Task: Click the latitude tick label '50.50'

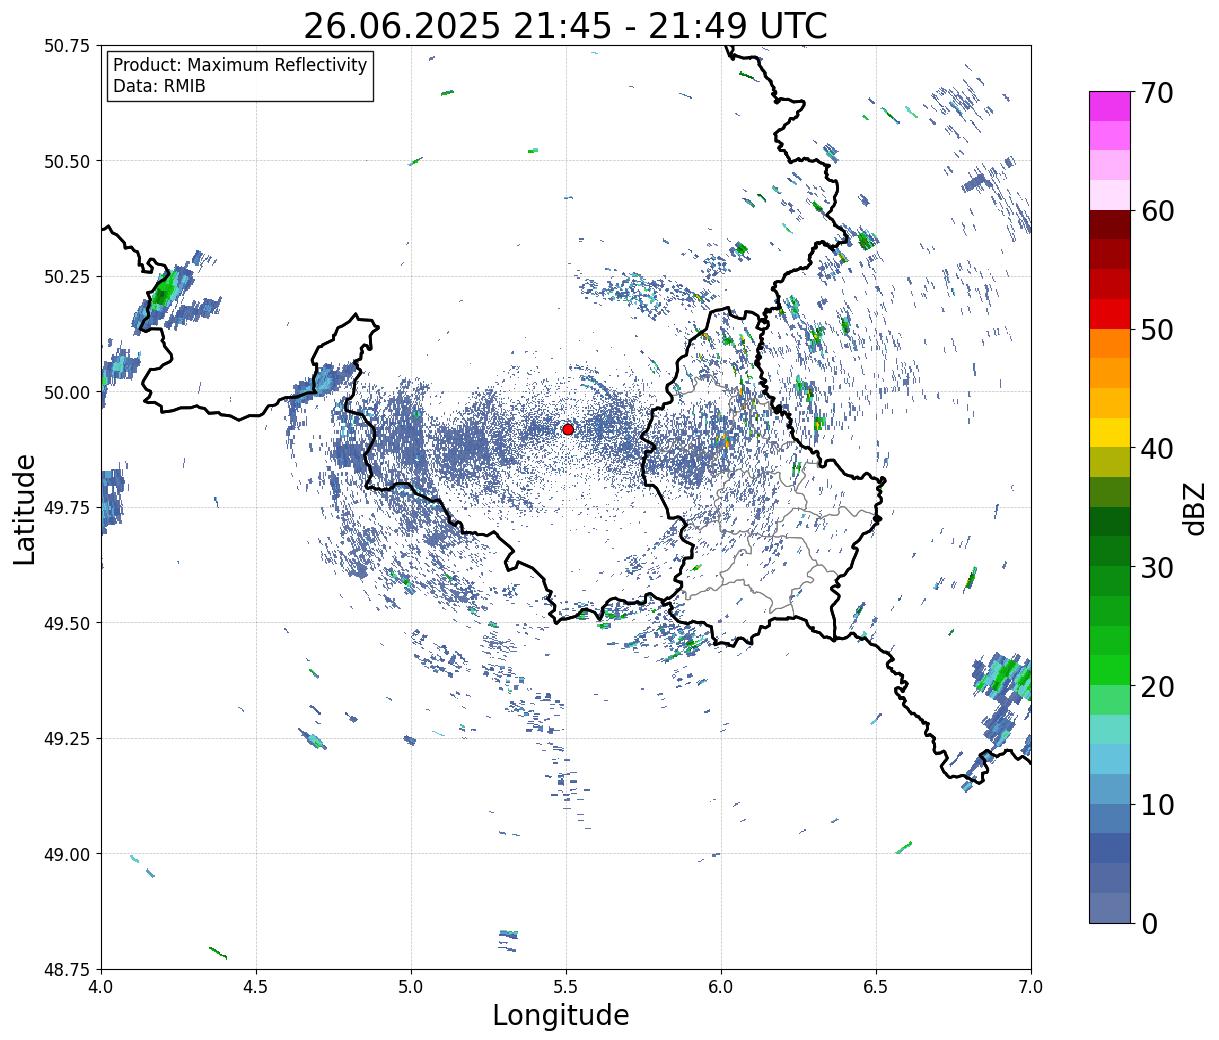Action: pos(67,161)
